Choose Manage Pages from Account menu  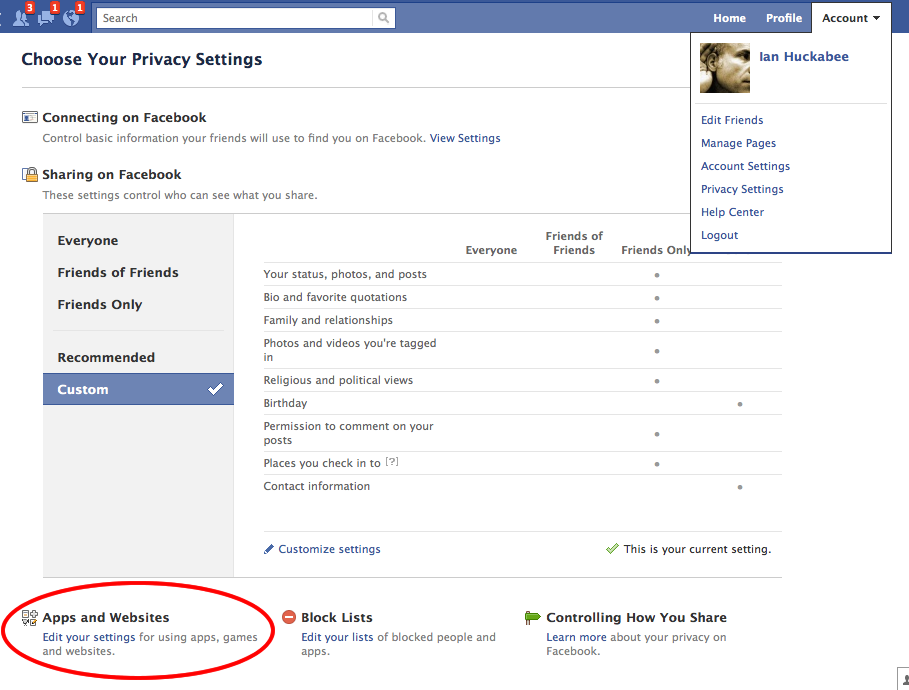(738, 143)
